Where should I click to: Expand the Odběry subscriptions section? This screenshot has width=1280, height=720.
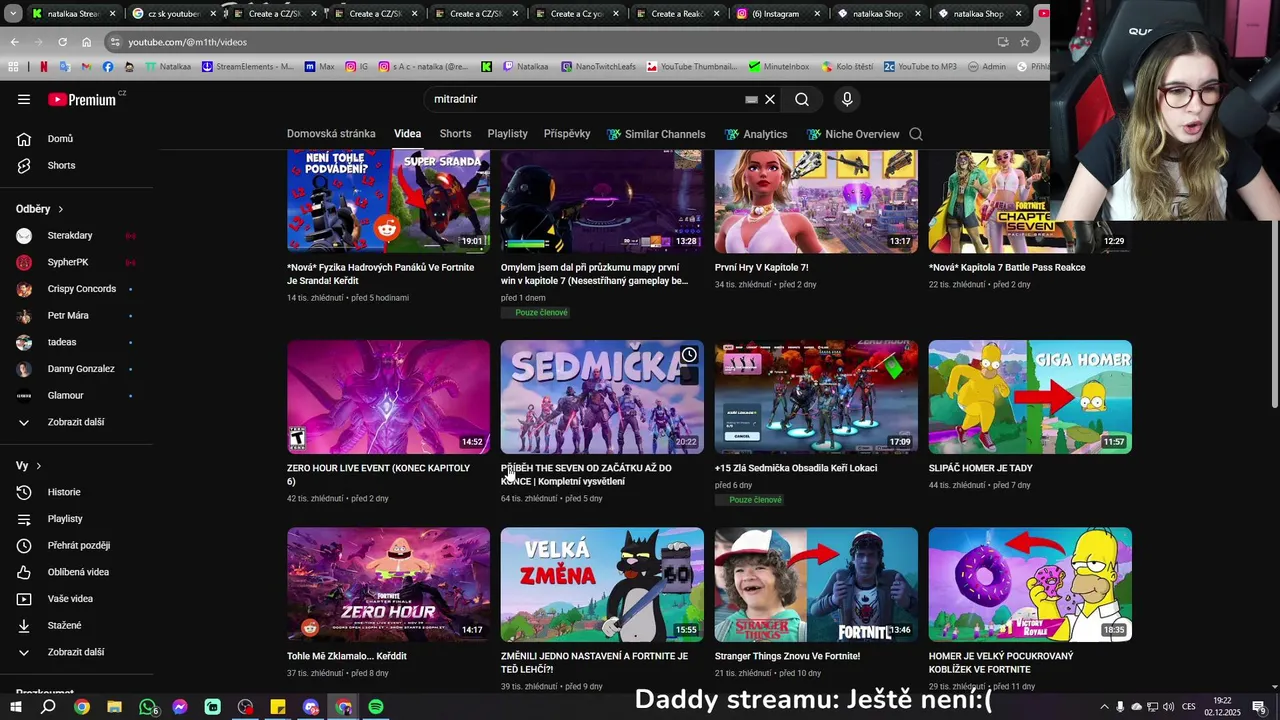coord(40,209)
